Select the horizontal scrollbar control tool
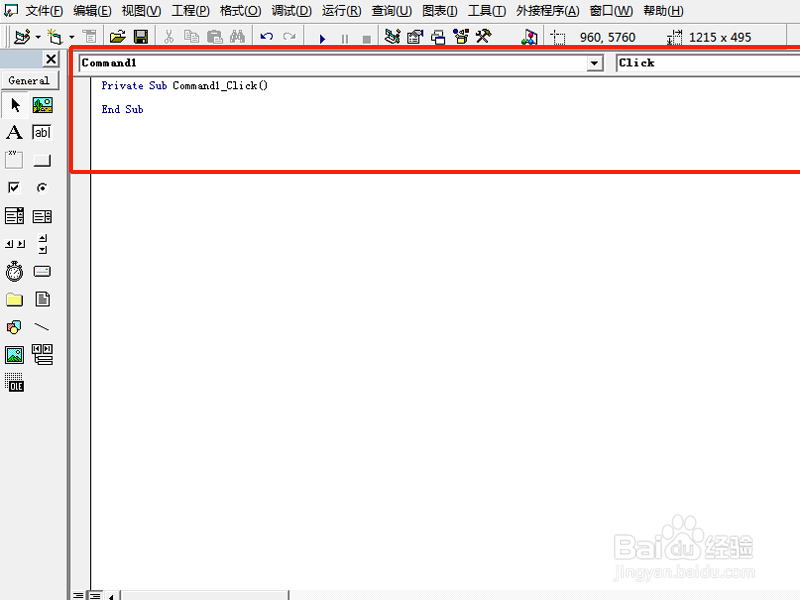 pos(15,244)
